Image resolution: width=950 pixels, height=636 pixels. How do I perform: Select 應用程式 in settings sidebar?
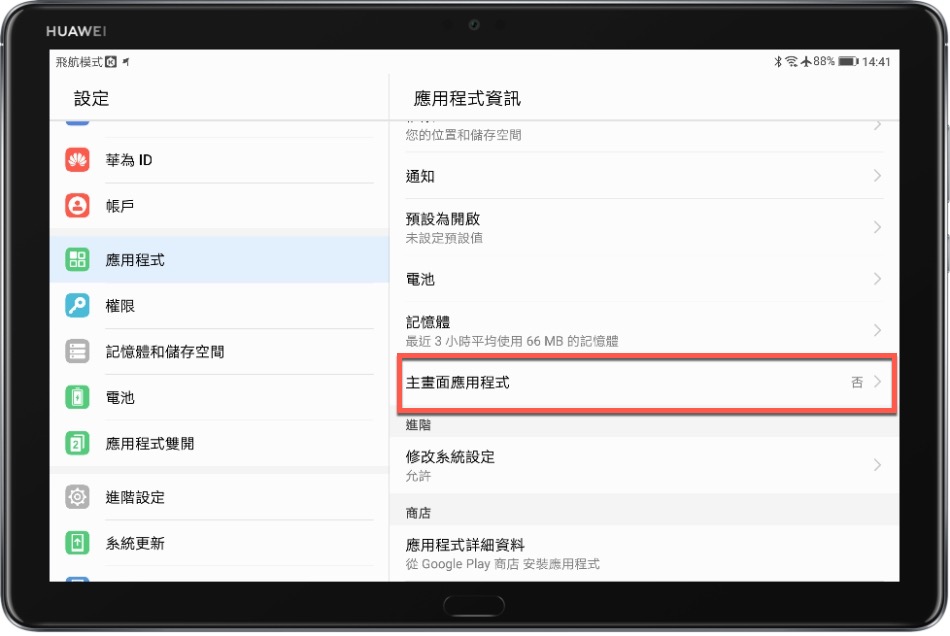pyautogui.click(x=220, y=260)
